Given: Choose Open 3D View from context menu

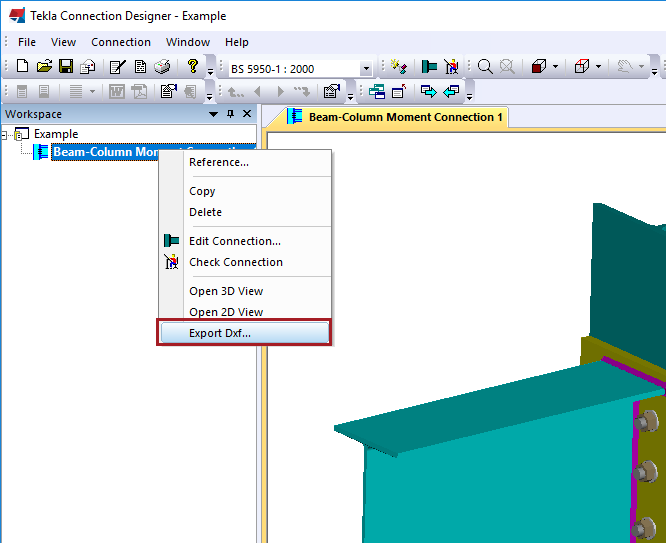Looking at the screenshot, I should [x=245, y=291].
